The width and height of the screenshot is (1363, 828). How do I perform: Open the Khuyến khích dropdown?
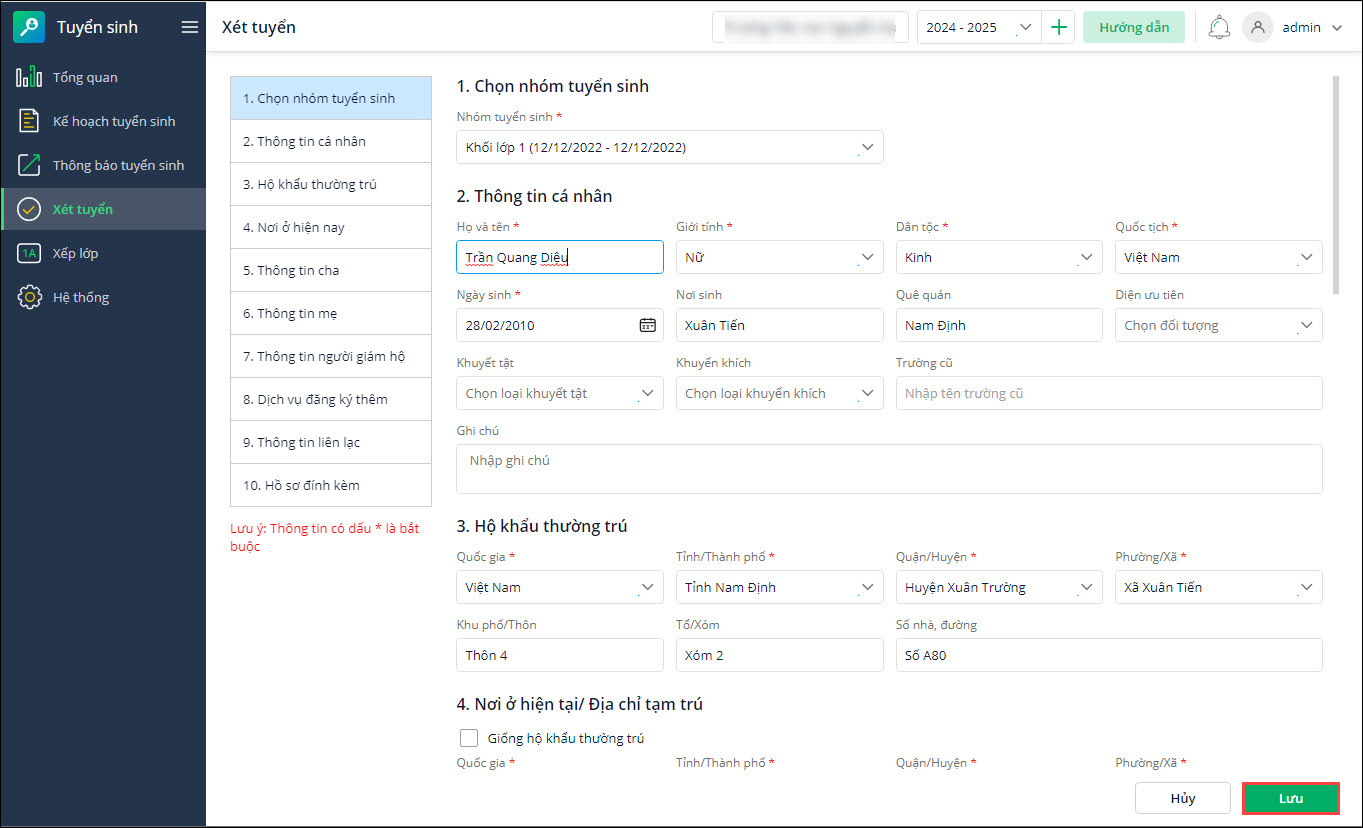click(x=780, y=393)
